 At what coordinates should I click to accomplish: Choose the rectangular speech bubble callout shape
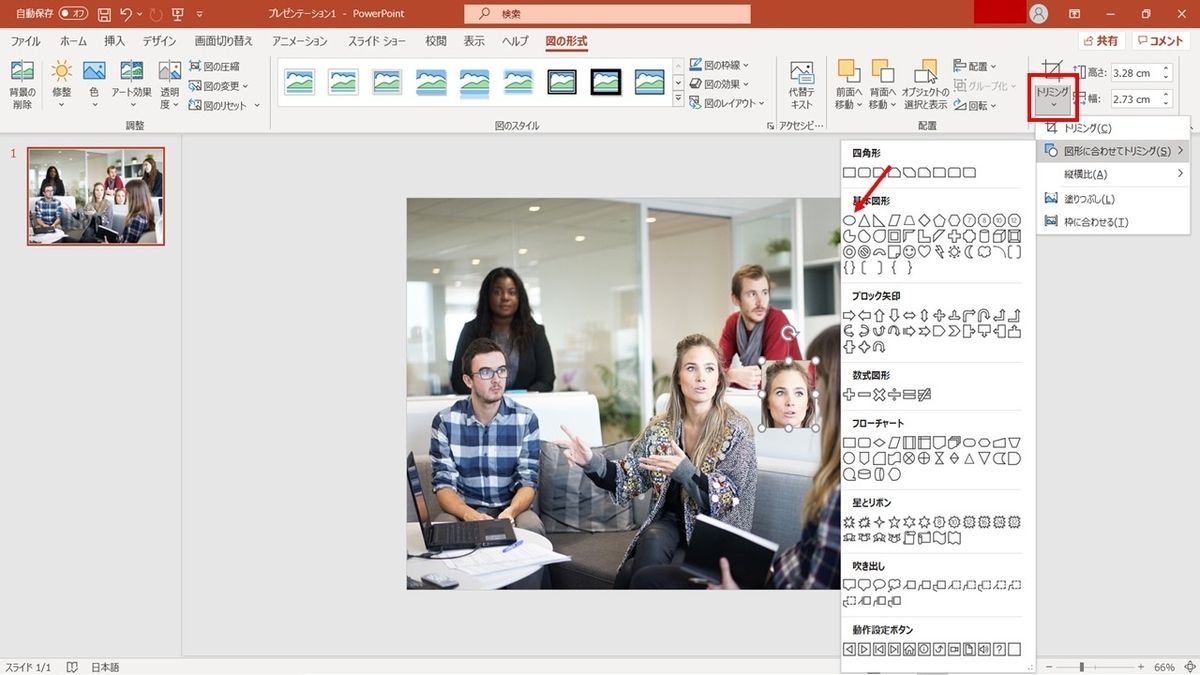[x=849, y=584]
